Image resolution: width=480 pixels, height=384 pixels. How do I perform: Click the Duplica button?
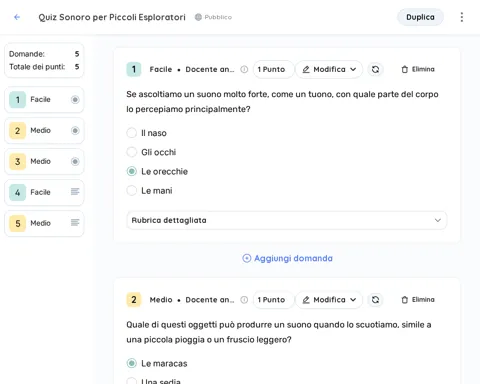coord(420,17)
